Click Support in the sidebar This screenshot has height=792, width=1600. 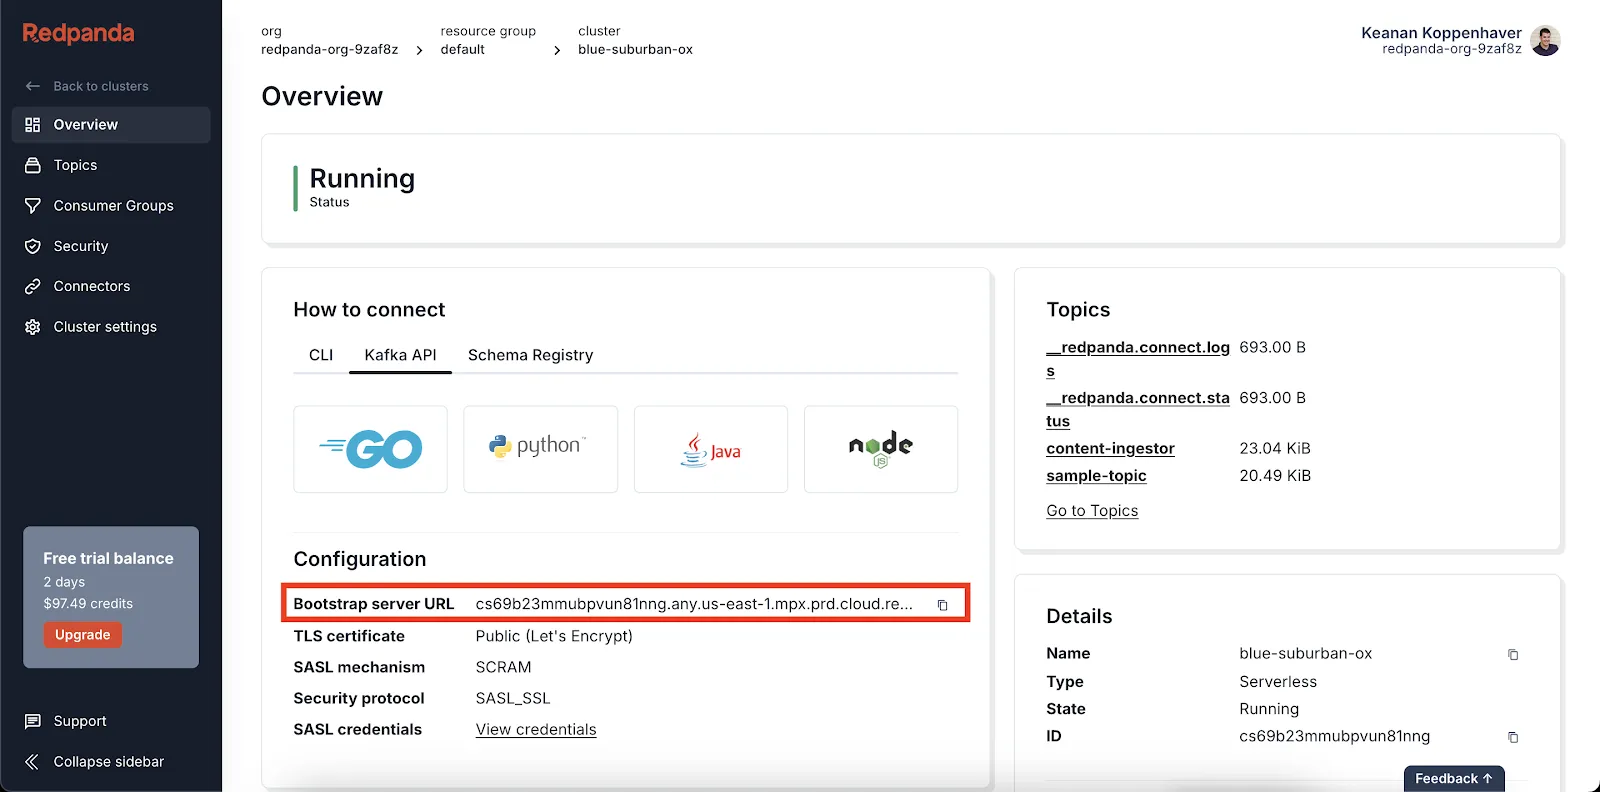pyautogui.click(x=80, y=721)
